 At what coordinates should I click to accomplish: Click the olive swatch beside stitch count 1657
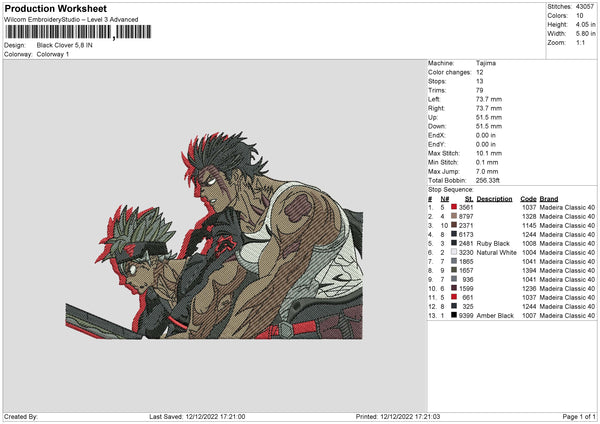tap(454, 270)
